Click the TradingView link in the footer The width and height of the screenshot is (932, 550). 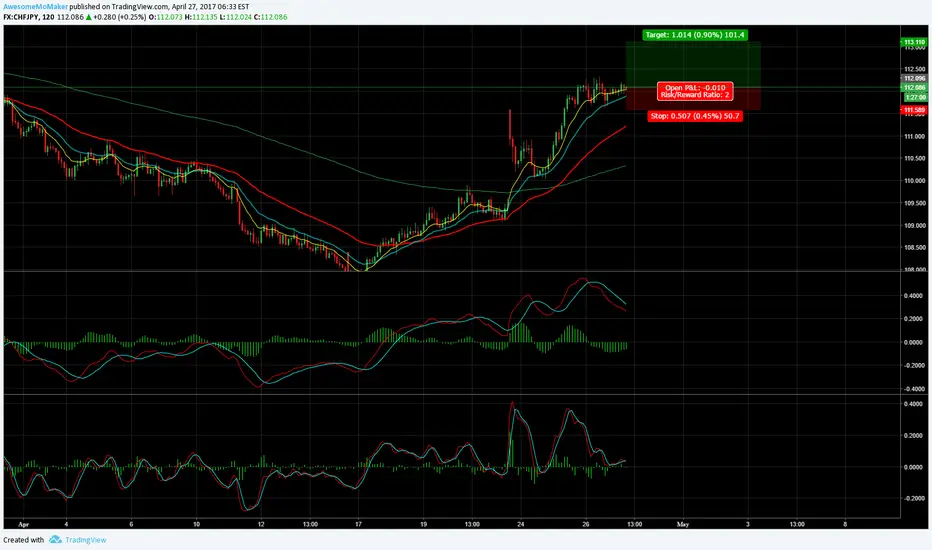tap(86, 540)
